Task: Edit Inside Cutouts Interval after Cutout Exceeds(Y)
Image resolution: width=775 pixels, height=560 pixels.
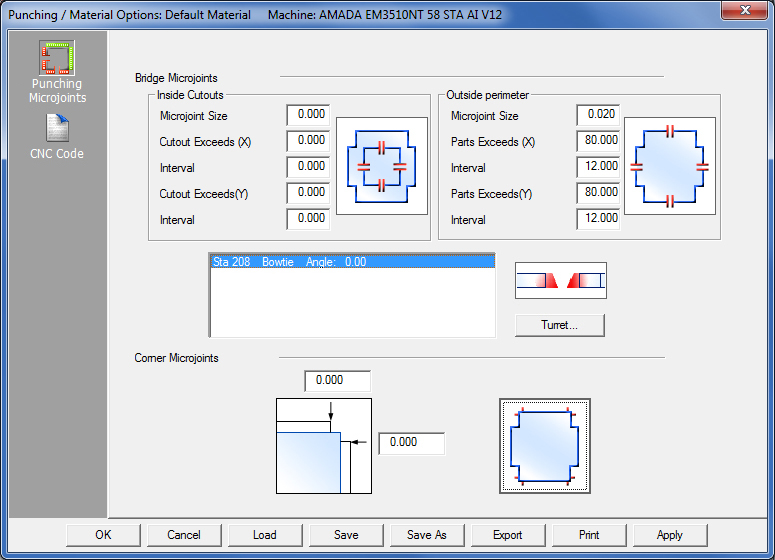Action: pyautogui.click(x=308, y=219)
